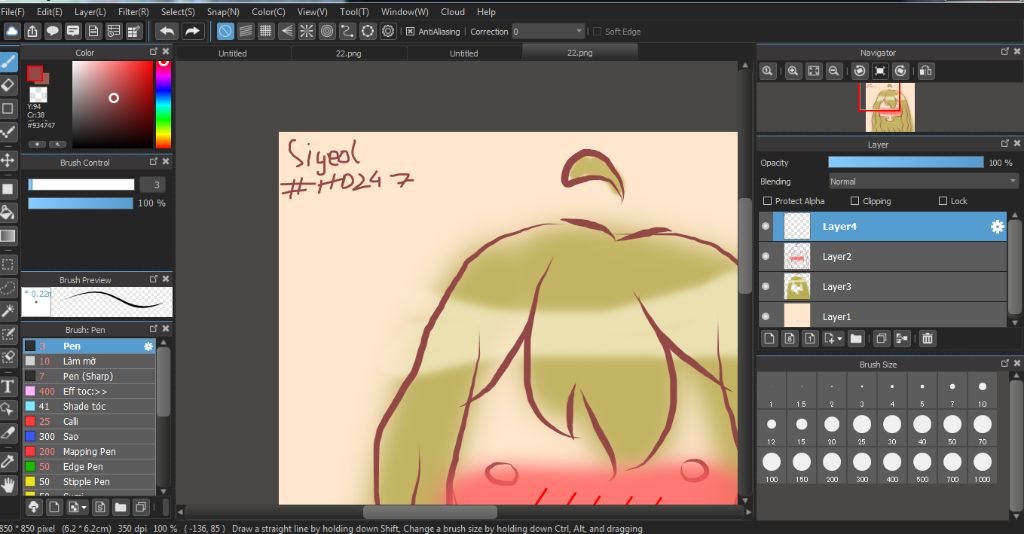This screenshot has width=1024, height=534.
Task: Open Pen brush settings gear
Action: pos(148,346)
